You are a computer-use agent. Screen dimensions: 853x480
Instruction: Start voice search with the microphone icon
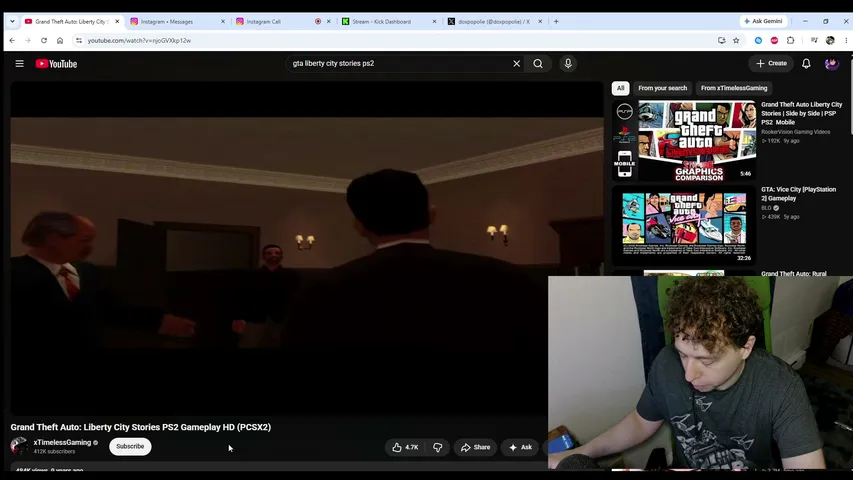coord(568,64)
